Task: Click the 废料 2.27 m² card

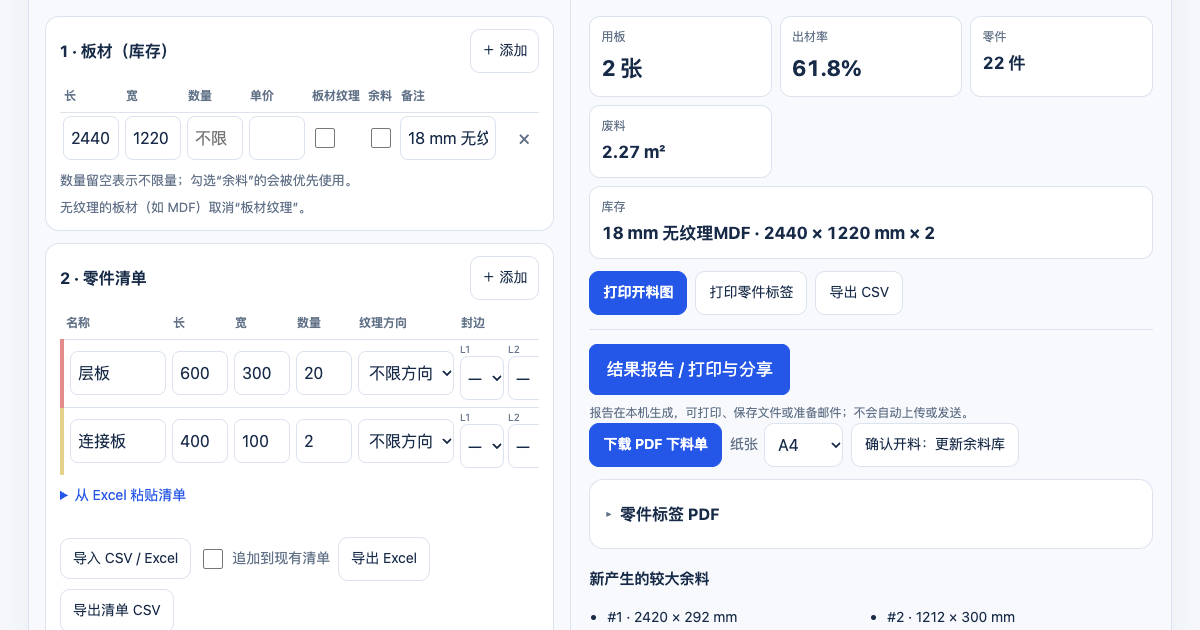Action: (x=680, y=141)
